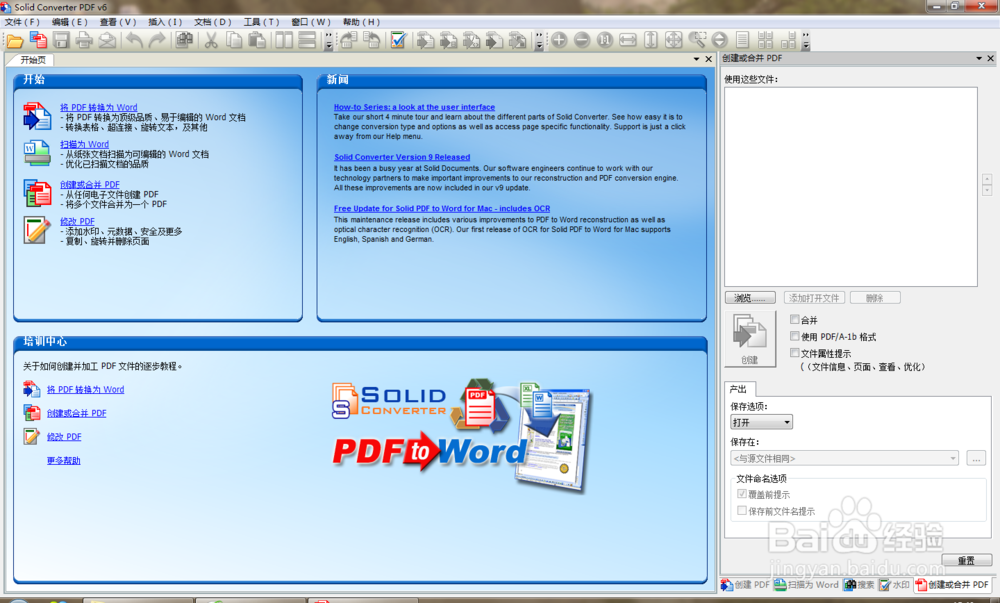
Task: Click the stacked horizontal split view icon
Action: coord(307,40)
